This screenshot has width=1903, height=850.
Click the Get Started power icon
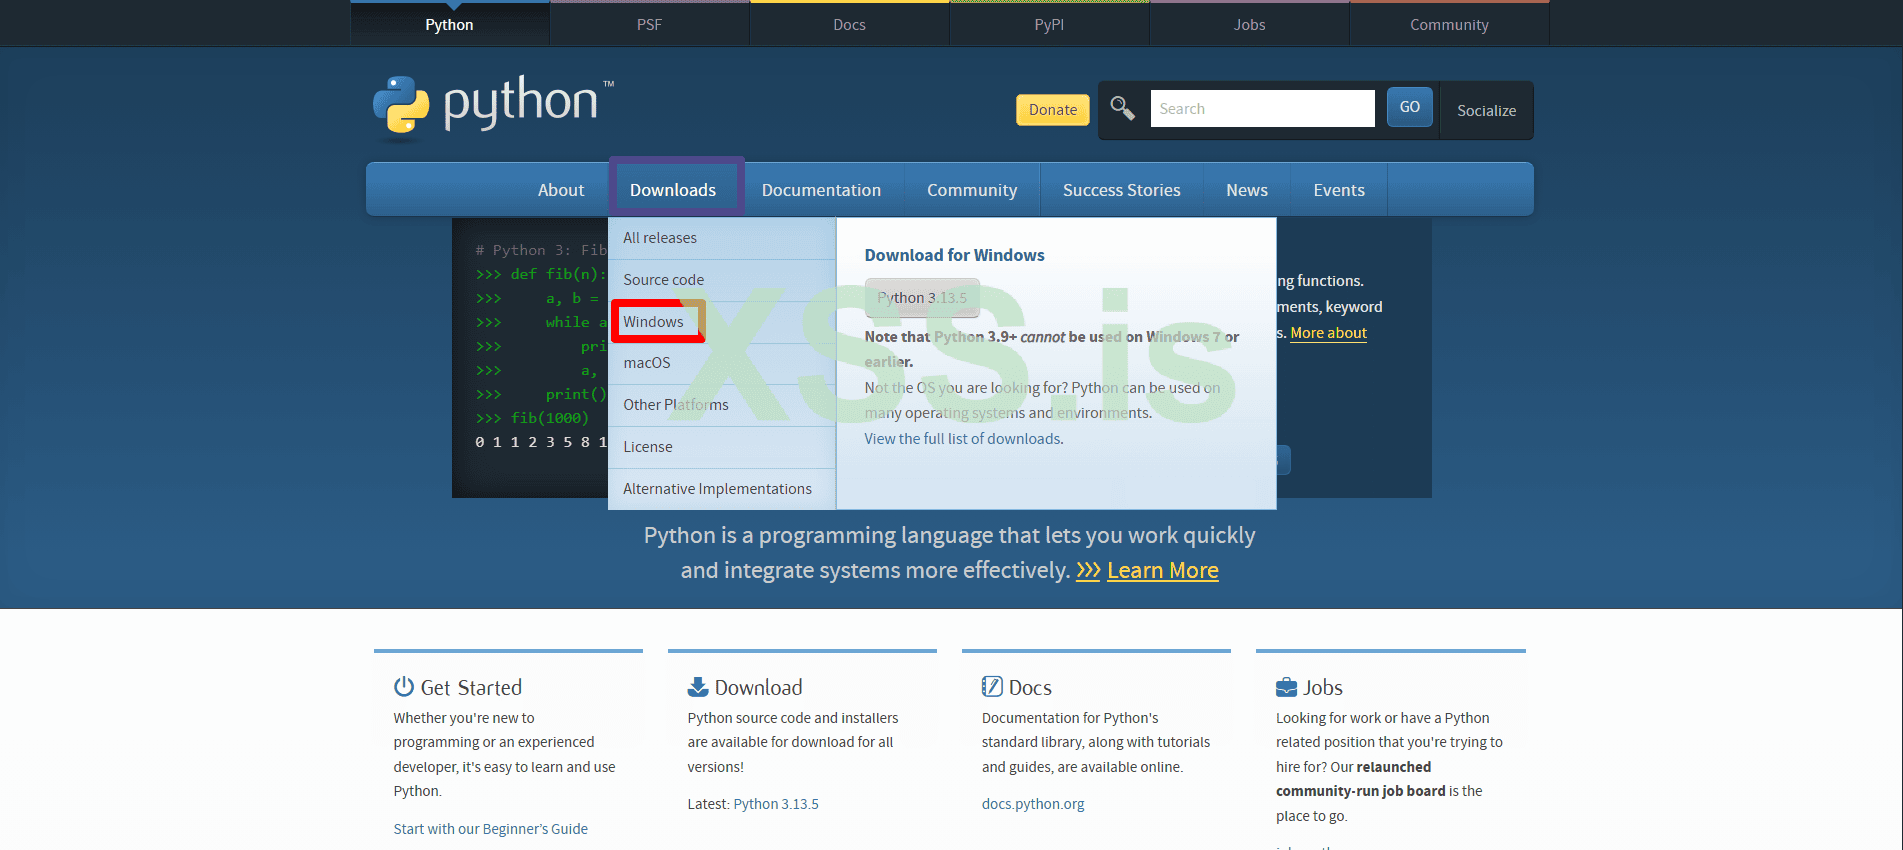coord(404,687)
